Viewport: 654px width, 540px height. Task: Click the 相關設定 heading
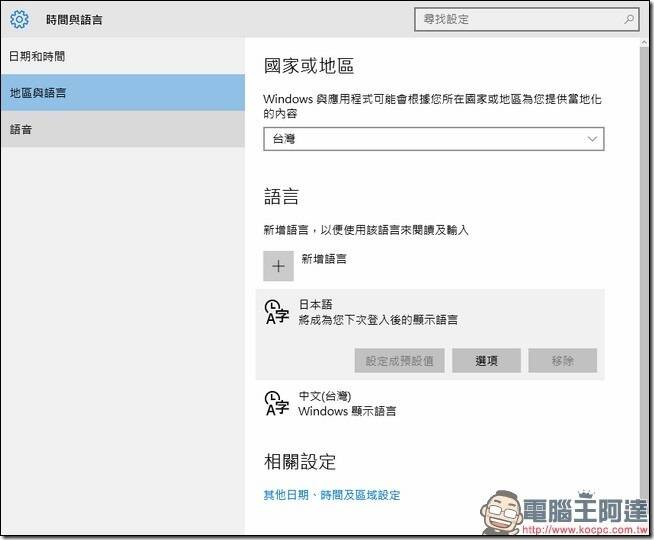coord(299,462)
